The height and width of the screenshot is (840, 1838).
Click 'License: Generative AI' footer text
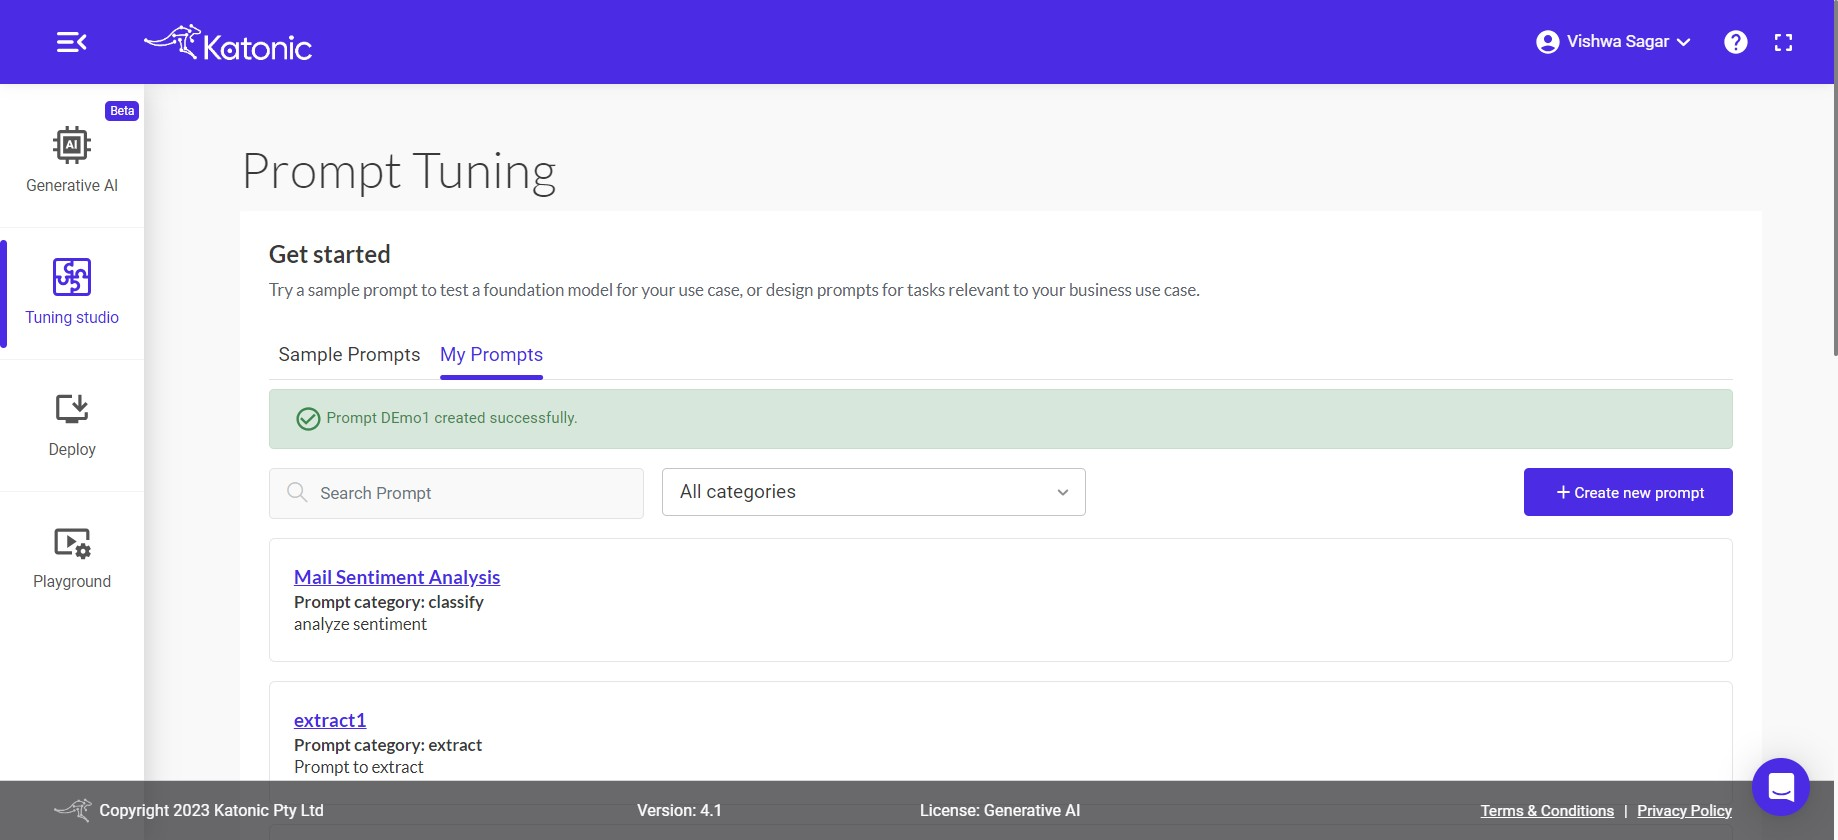(1000, 810)
